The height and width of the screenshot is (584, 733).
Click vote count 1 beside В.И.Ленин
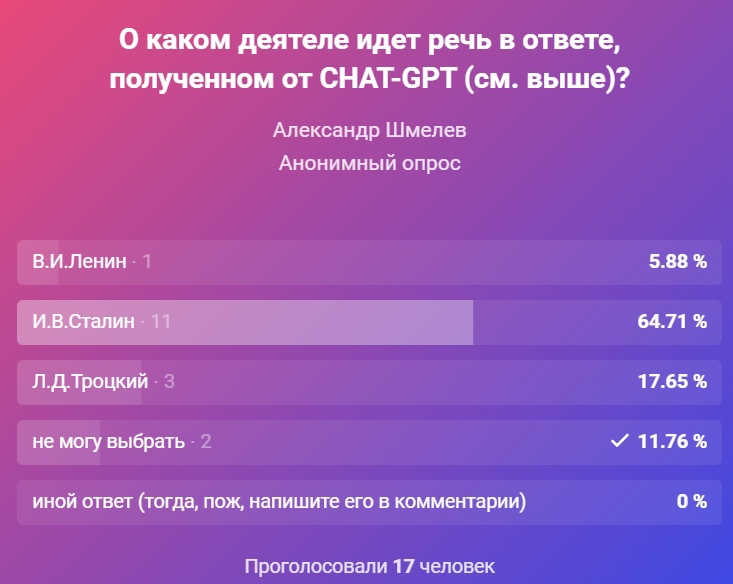[147, 261]
